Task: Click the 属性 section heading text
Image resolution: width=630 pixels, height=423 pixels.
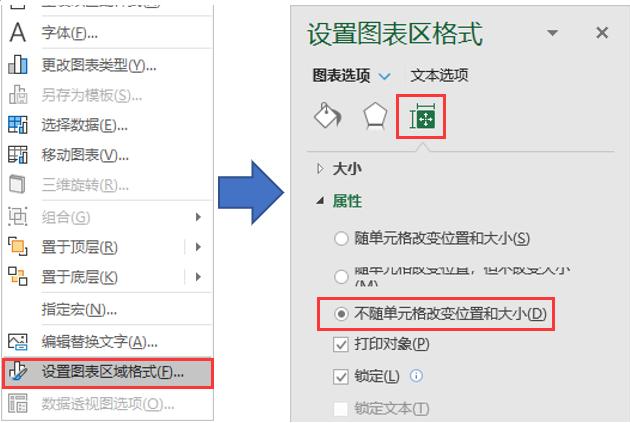Action: click(x=347, y=200)
